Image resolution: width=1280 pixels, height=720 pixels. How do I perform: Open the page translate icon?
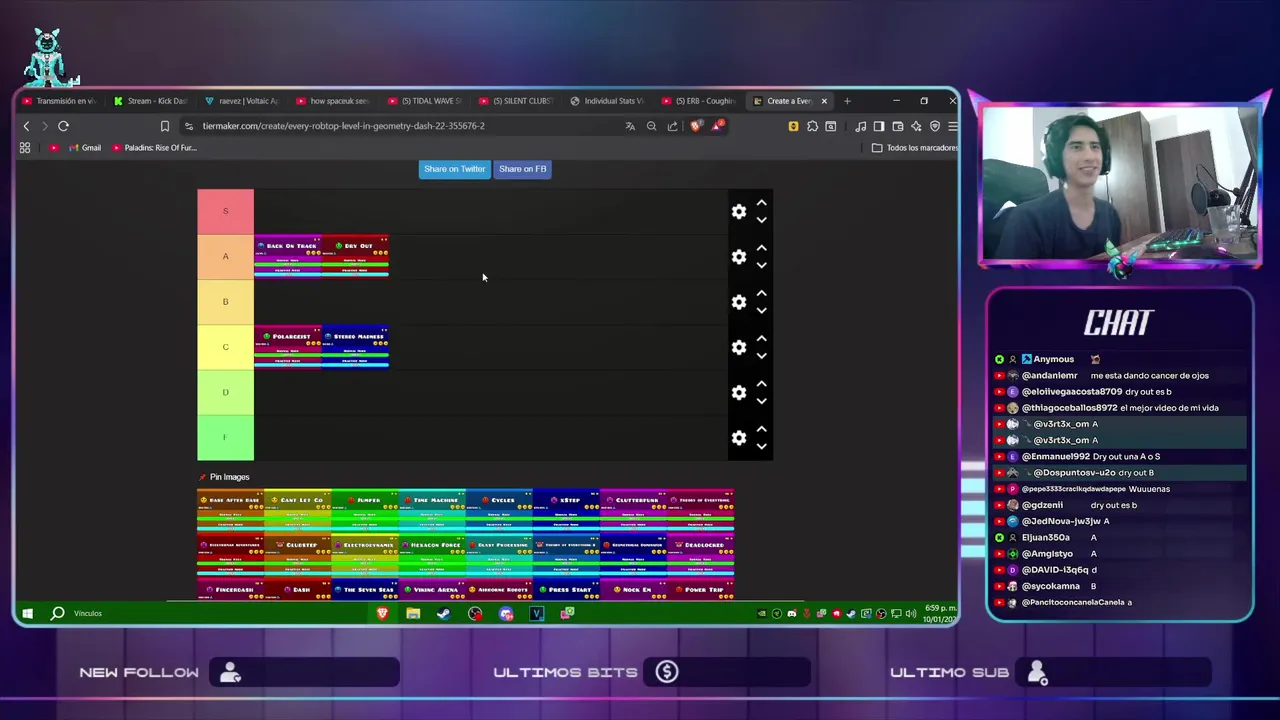[x=630, y=126]
